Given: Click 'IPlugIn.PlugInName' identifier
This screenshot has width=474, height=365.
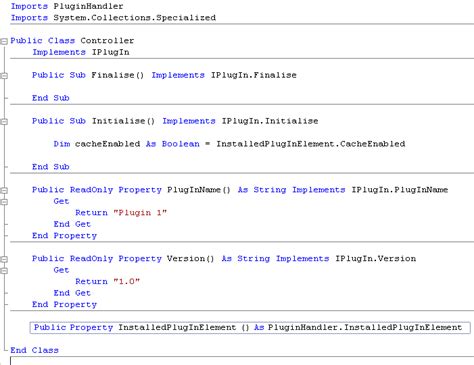Looking at the screenshot, I should (x=400, y=190).
